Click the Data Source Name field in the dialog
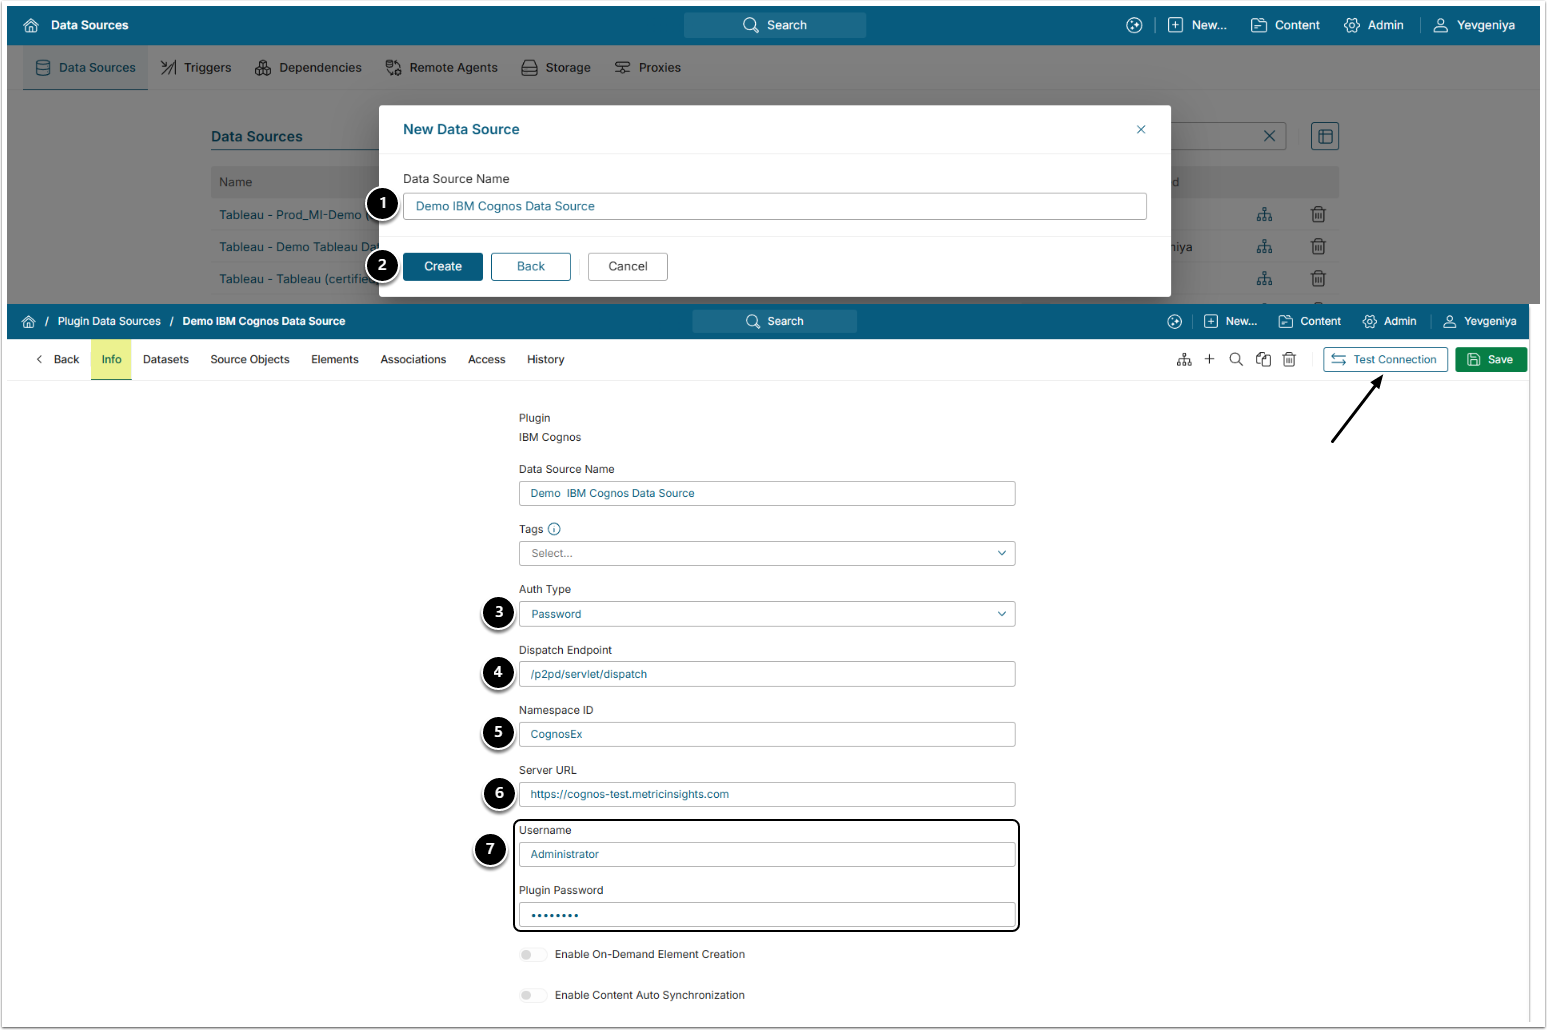This screenshot has height=1030, width=1547. (x=775, y=207)
